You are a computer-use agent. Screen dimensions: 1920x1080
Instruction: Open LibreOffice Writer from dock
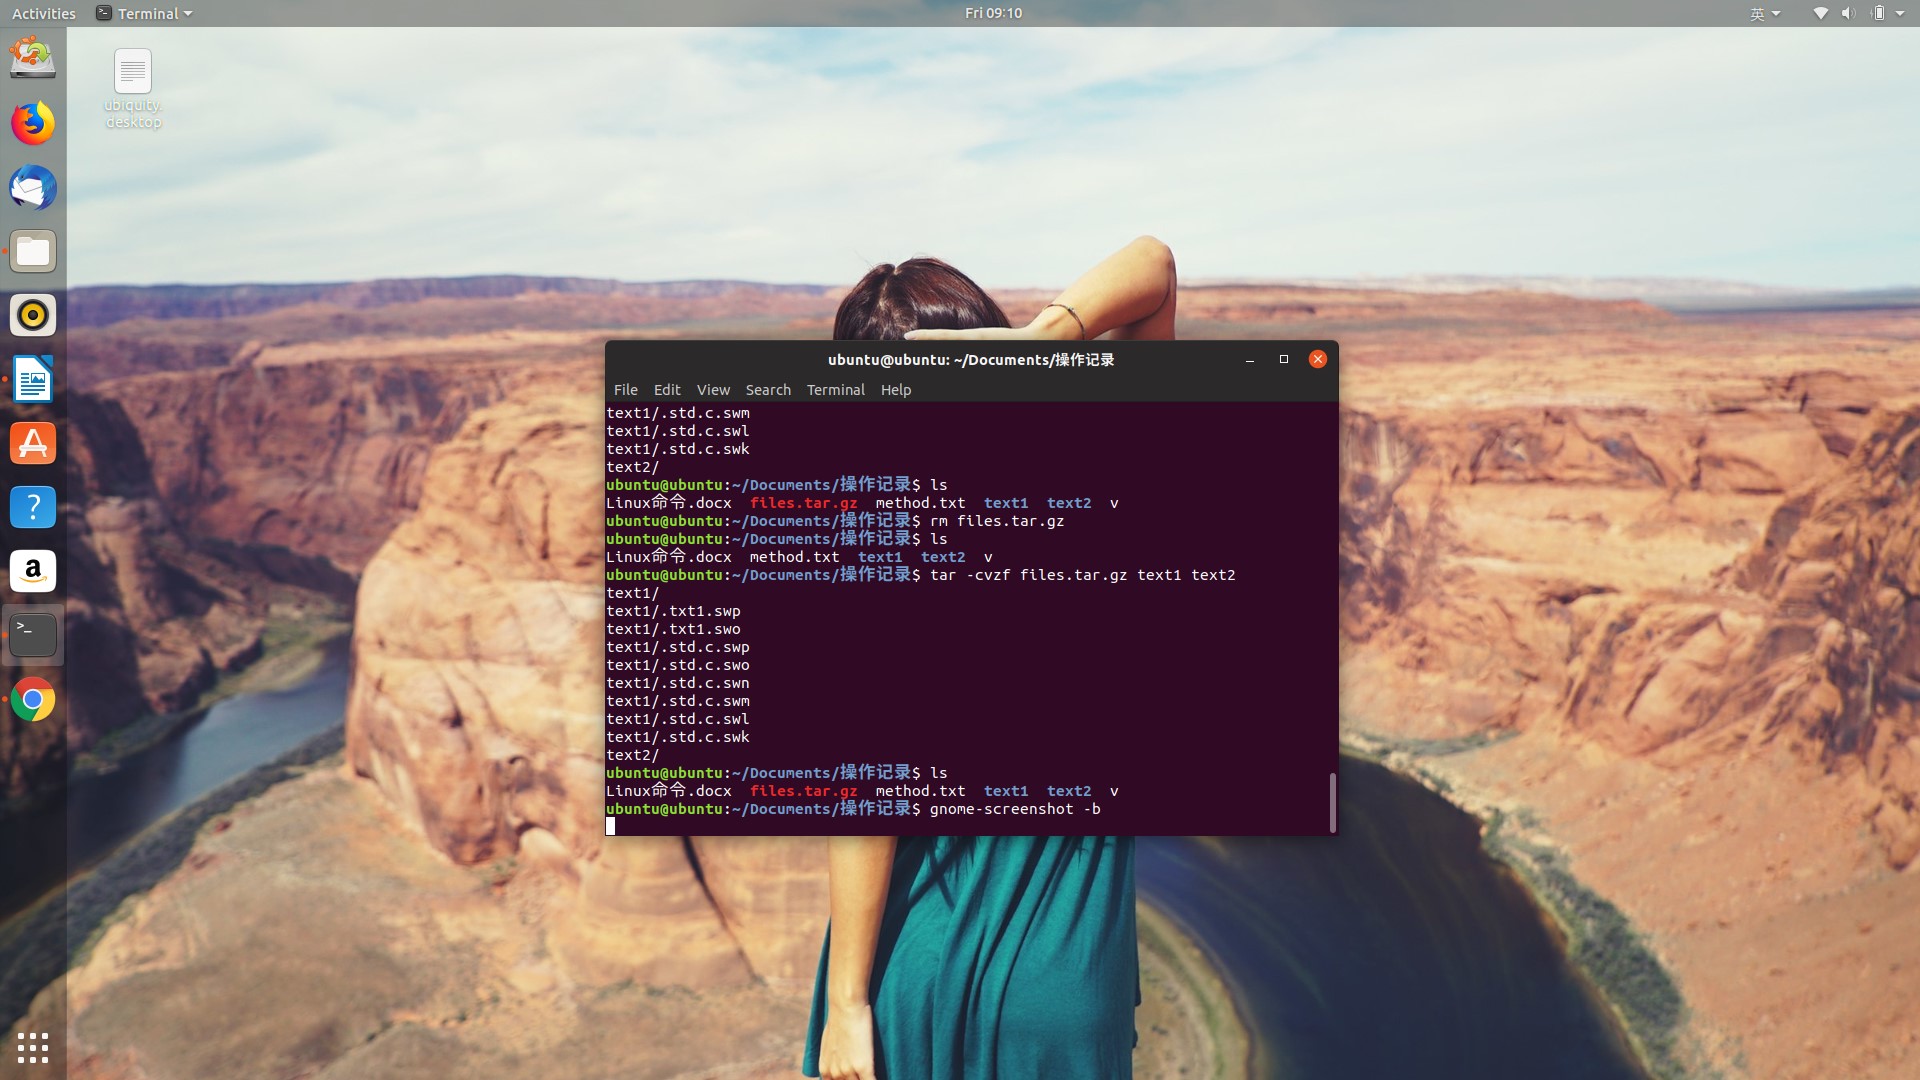click(33, 379)
